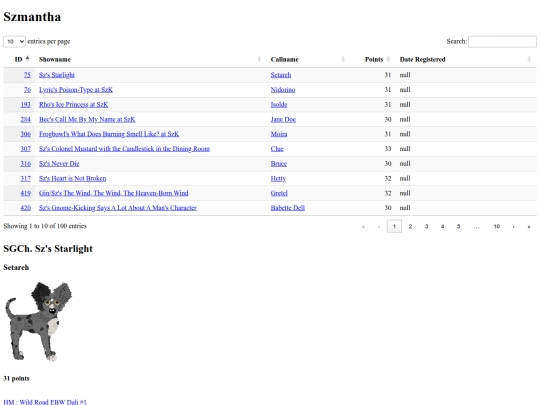Open ID link 420
540x405 pixels.
(x=25, y=208)
